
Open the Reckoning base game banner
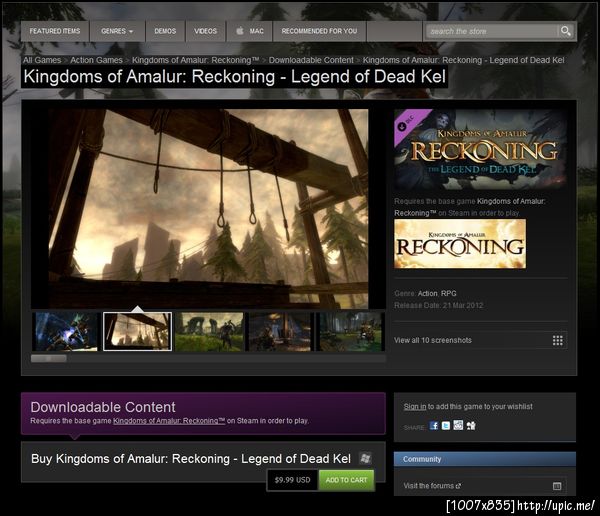(460, 243)
